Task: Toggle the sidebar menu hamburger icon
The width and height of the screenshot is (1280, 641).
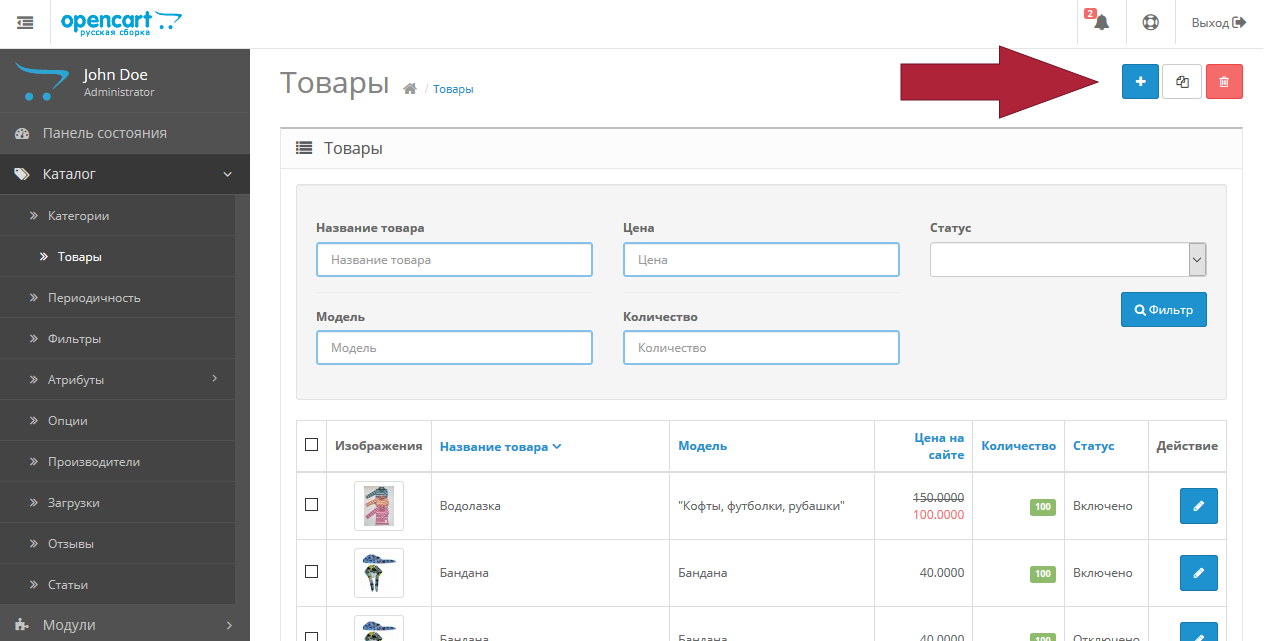Action: [x=25, y=22]
